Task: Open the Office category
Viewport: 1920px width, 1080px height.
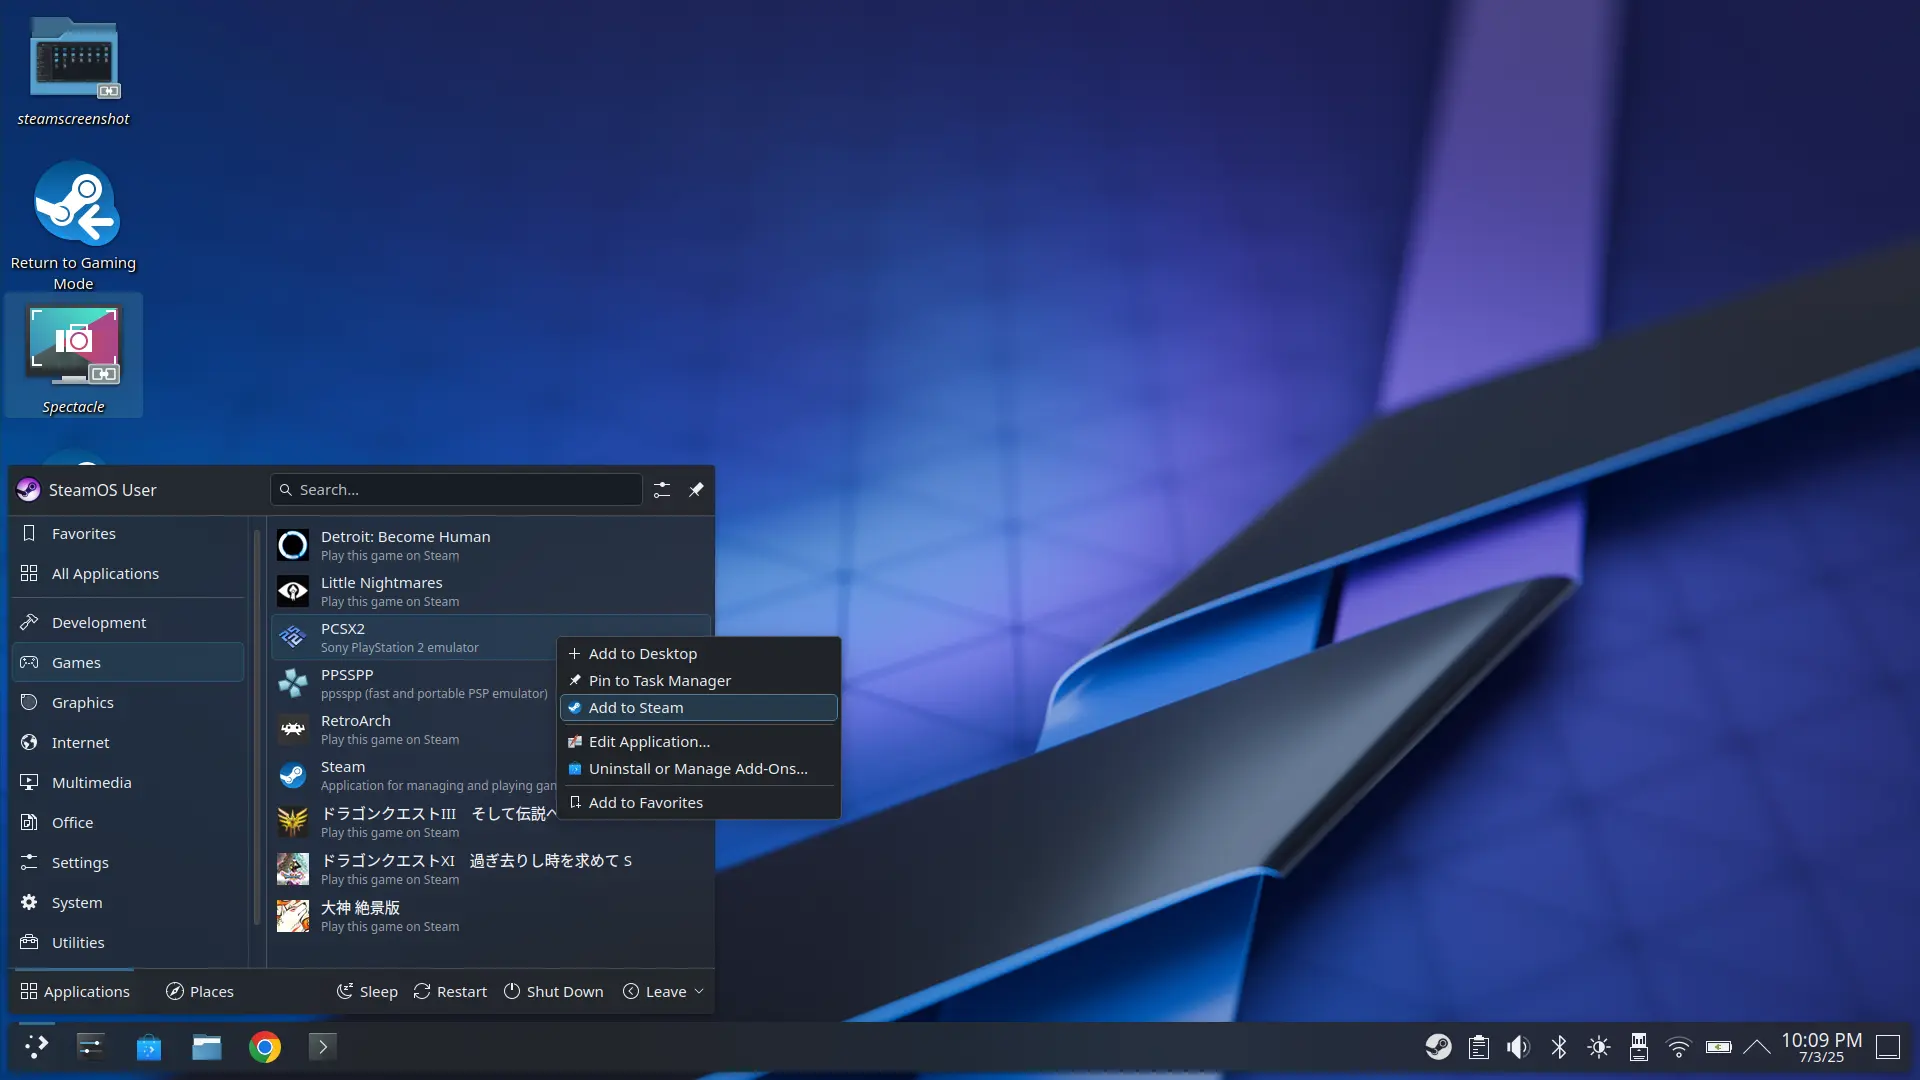Action: (x=128, y=823)
